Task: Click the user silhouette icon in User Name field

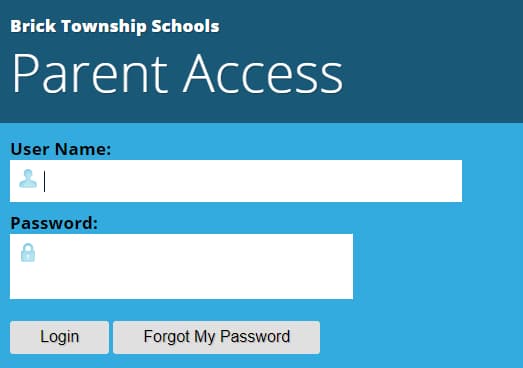Action: (x=28, y=179)
